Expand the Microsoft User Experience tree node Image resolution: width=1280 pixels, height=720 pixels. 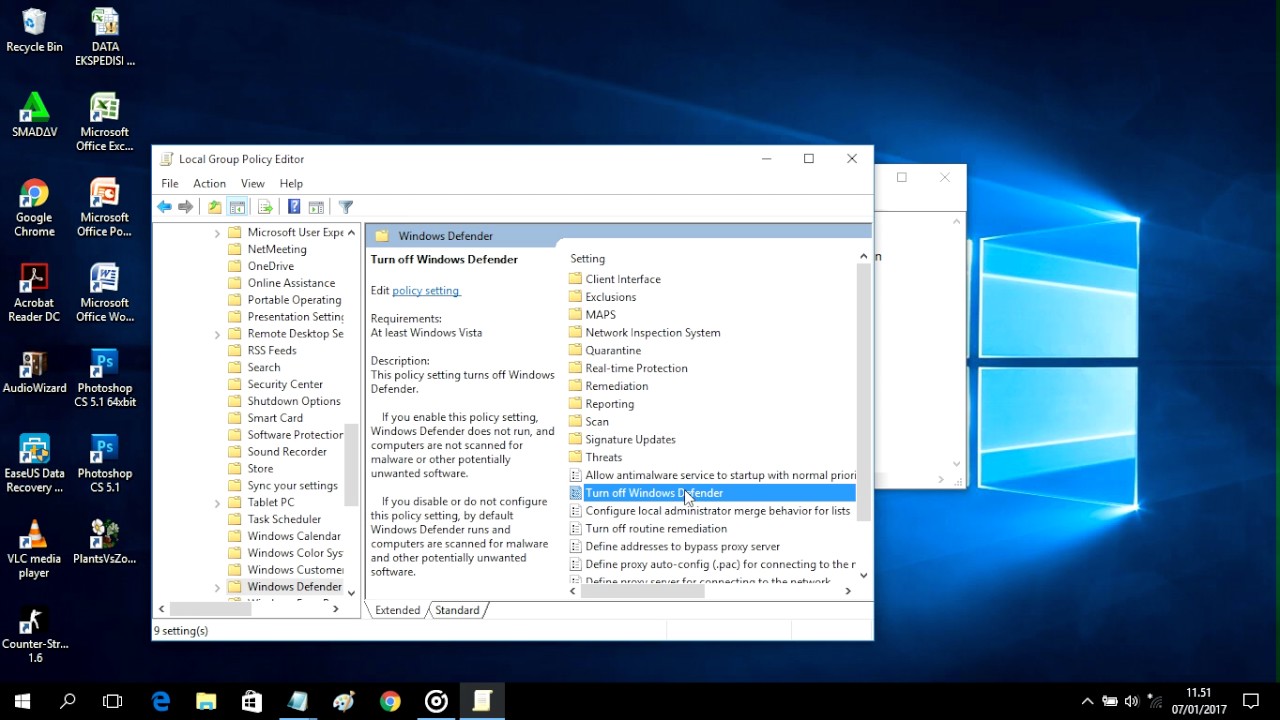(x=217, y=233)
